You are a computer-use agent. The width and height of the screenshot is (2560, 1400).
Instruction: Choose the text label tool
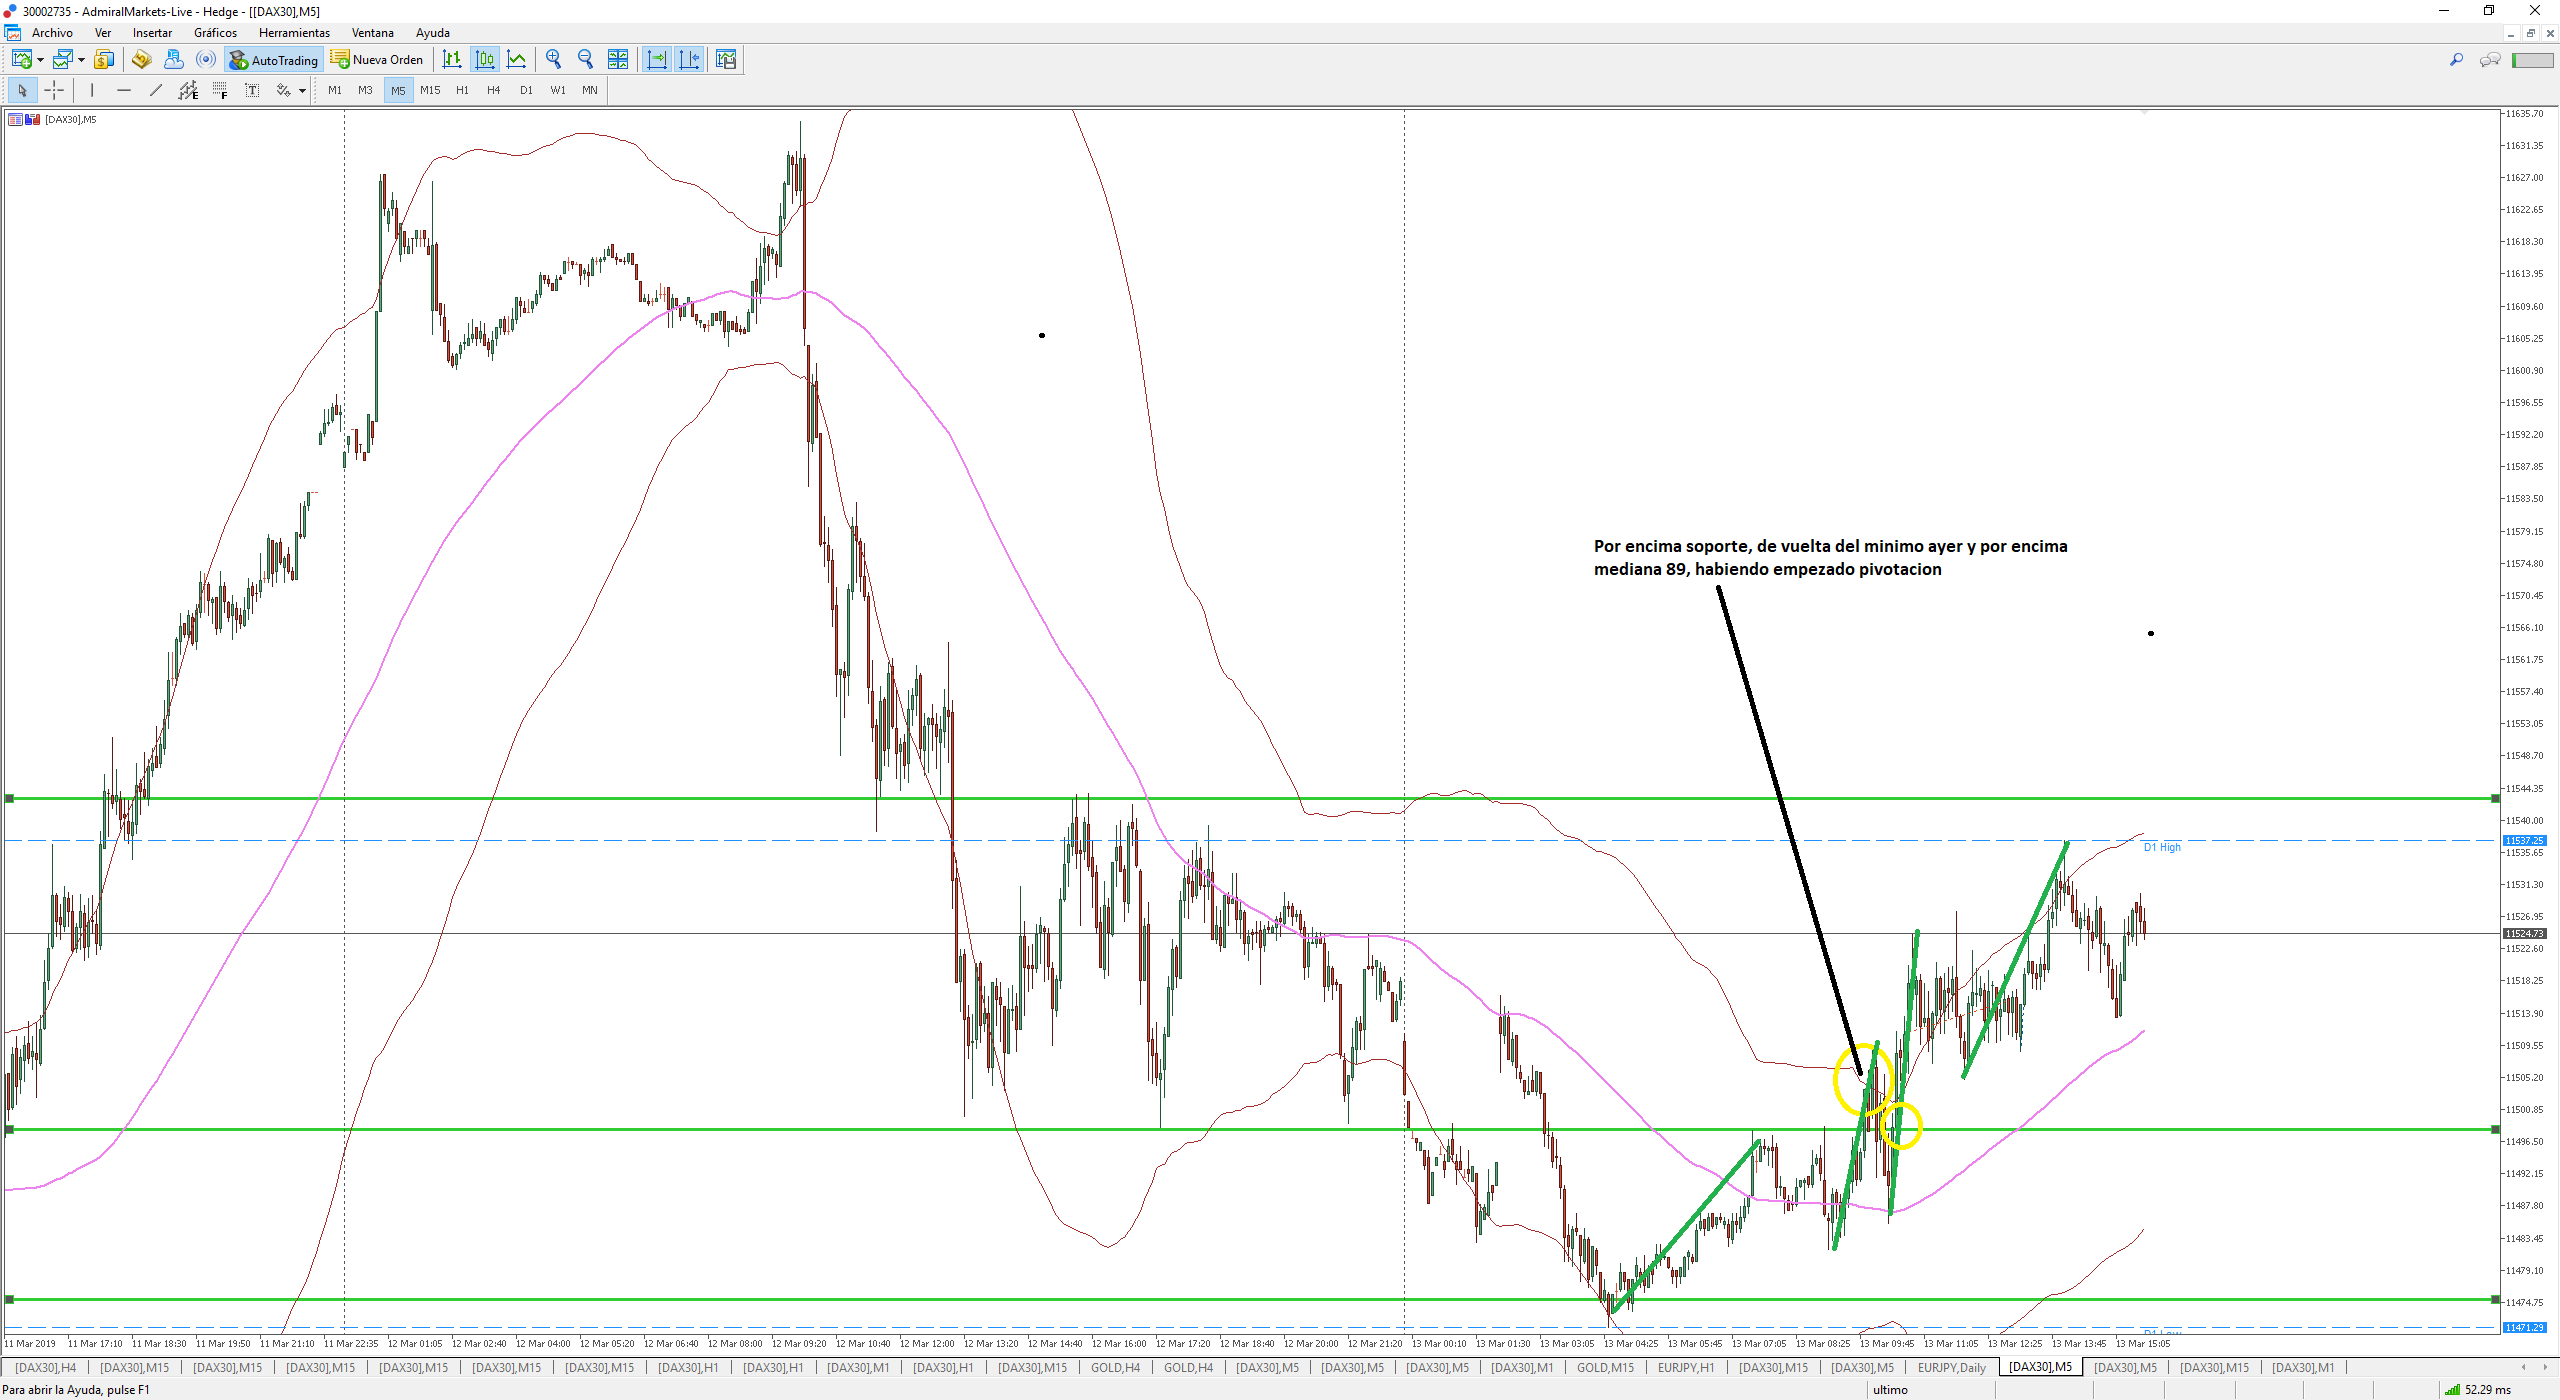click(x=252, y=91)
